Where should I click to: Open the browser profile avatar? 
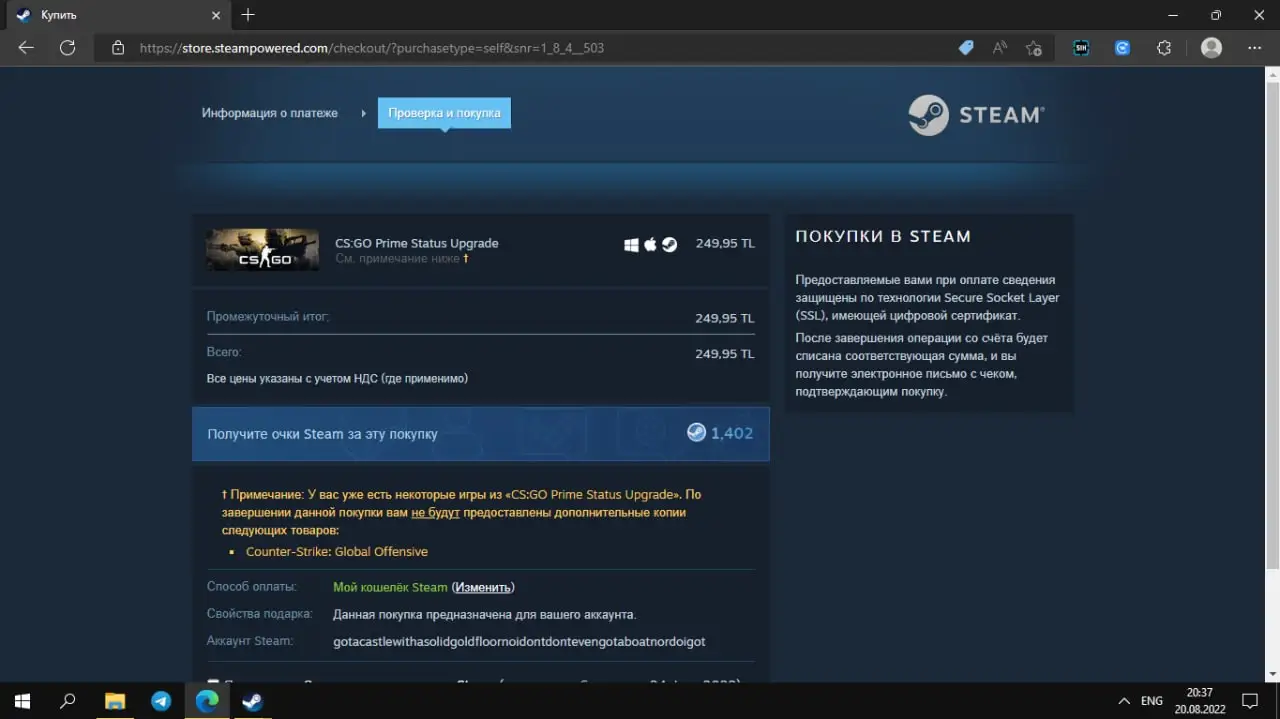(x=1211, y=47)
